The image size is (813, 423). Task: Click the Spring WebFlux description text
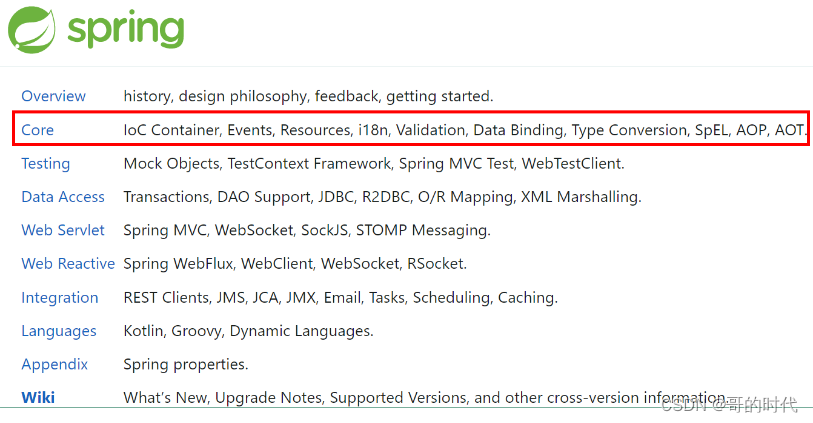[x=295, y=264]
